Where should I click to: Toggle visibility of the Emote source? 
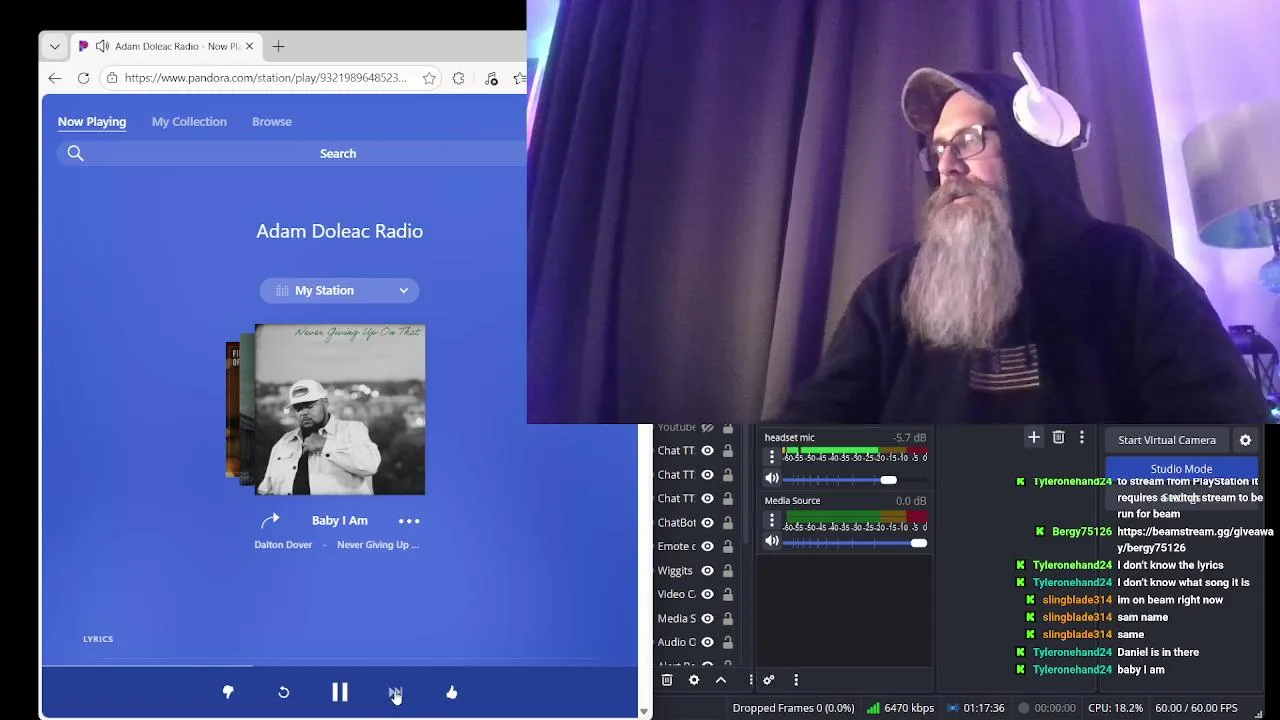point(707,546)
